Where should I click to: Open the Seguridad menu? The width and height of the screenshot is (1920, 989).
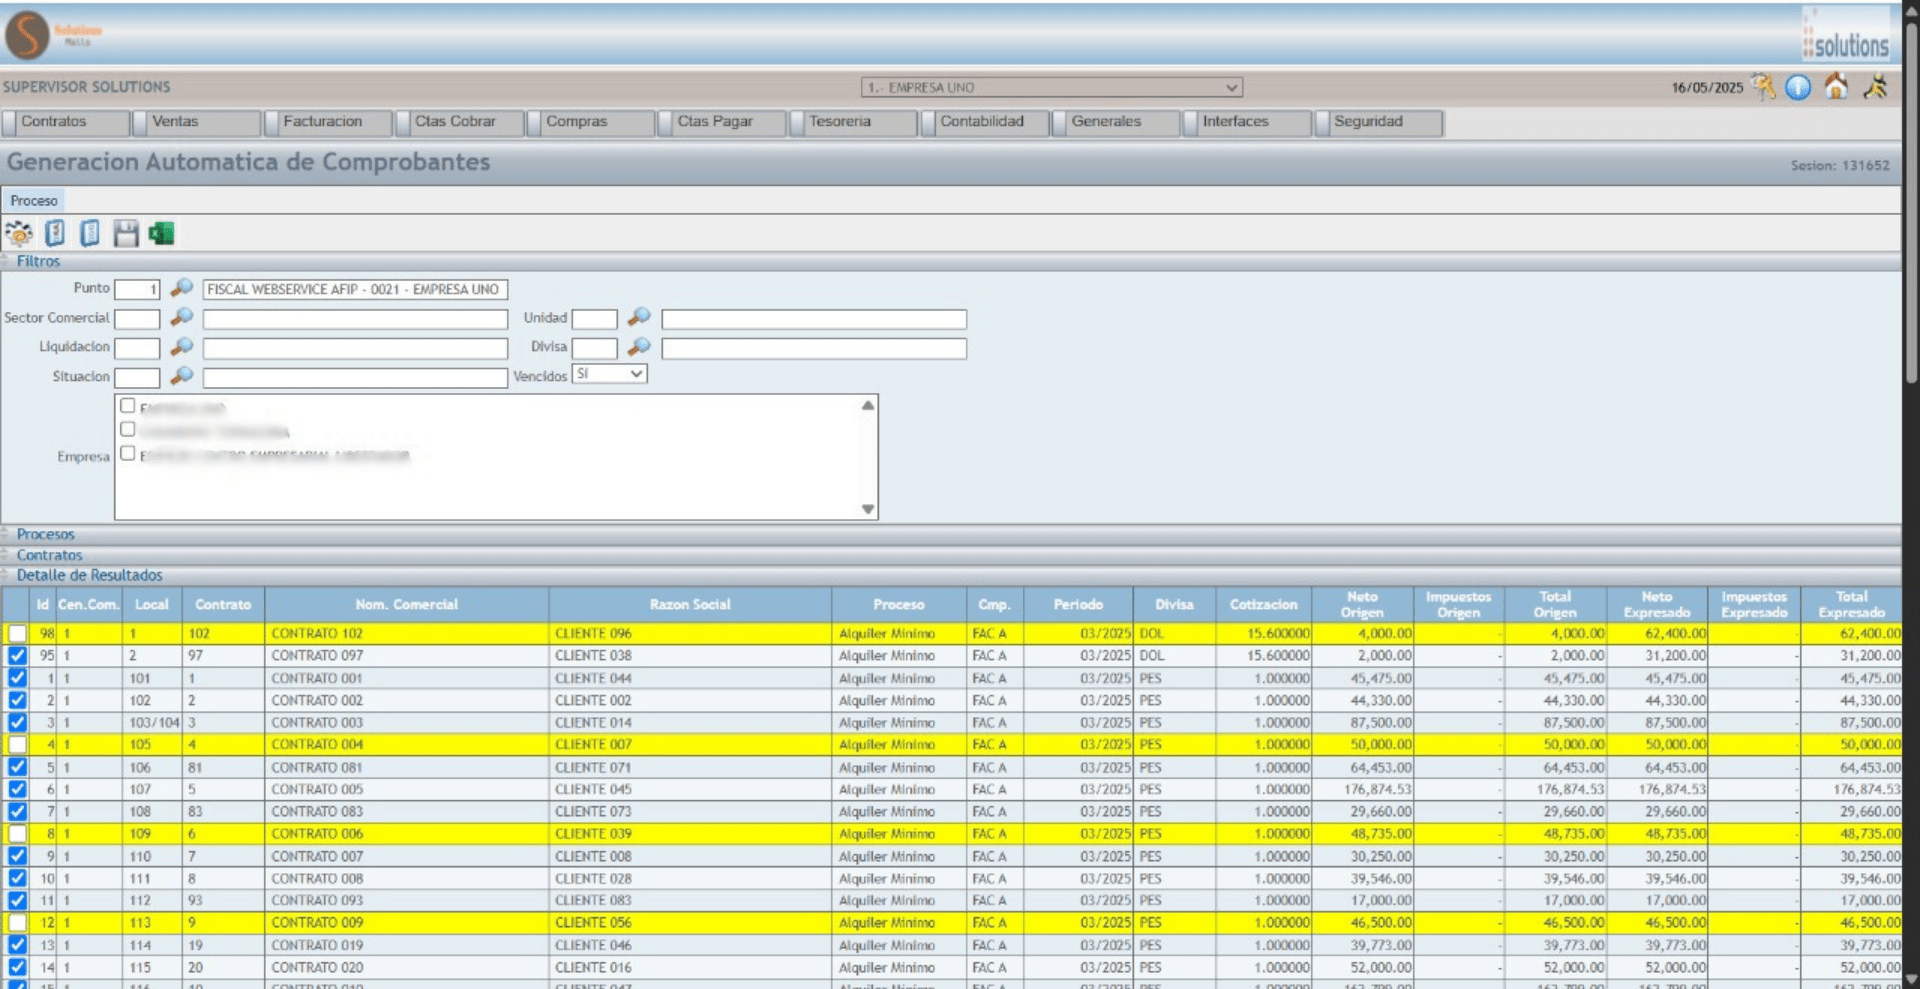(1379, 122)
